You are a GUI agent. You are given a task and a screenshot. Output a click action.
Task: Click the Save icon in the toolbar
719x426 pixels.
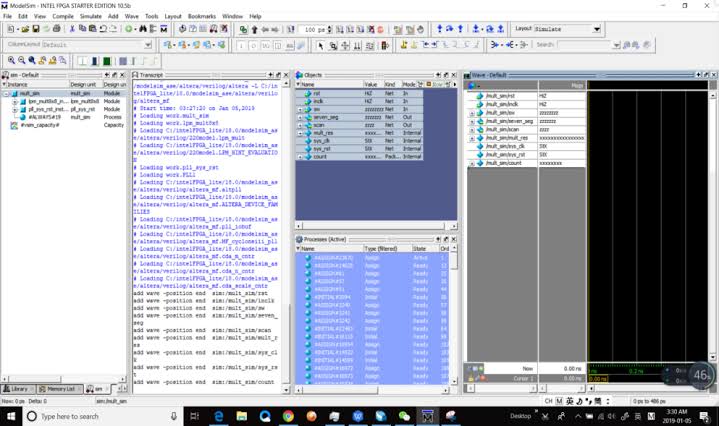tap(36, 29)
